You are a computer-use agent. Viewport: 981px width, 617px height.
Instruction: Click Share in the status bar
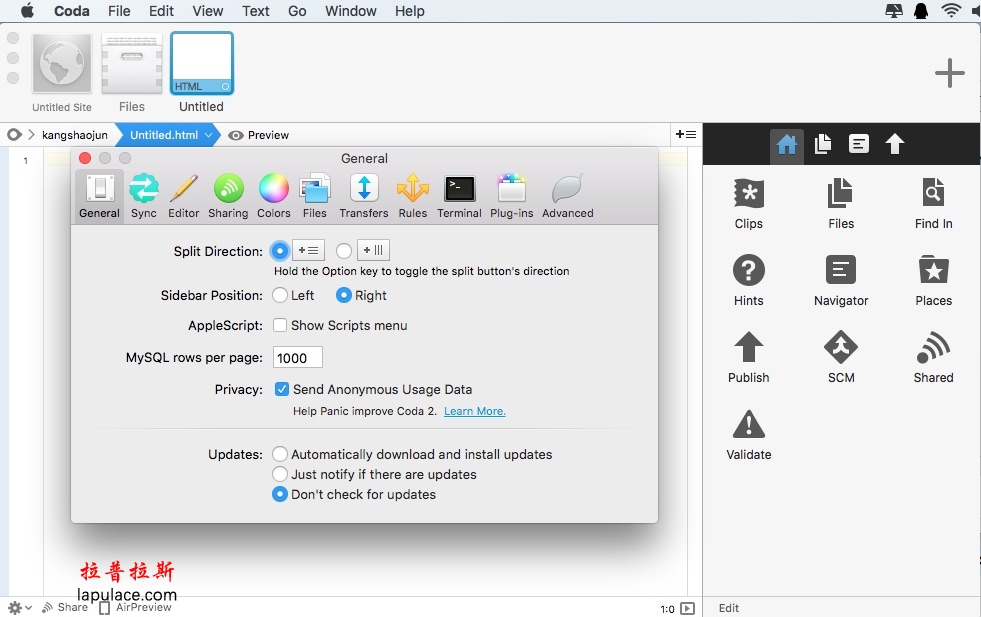click(65, 607)
